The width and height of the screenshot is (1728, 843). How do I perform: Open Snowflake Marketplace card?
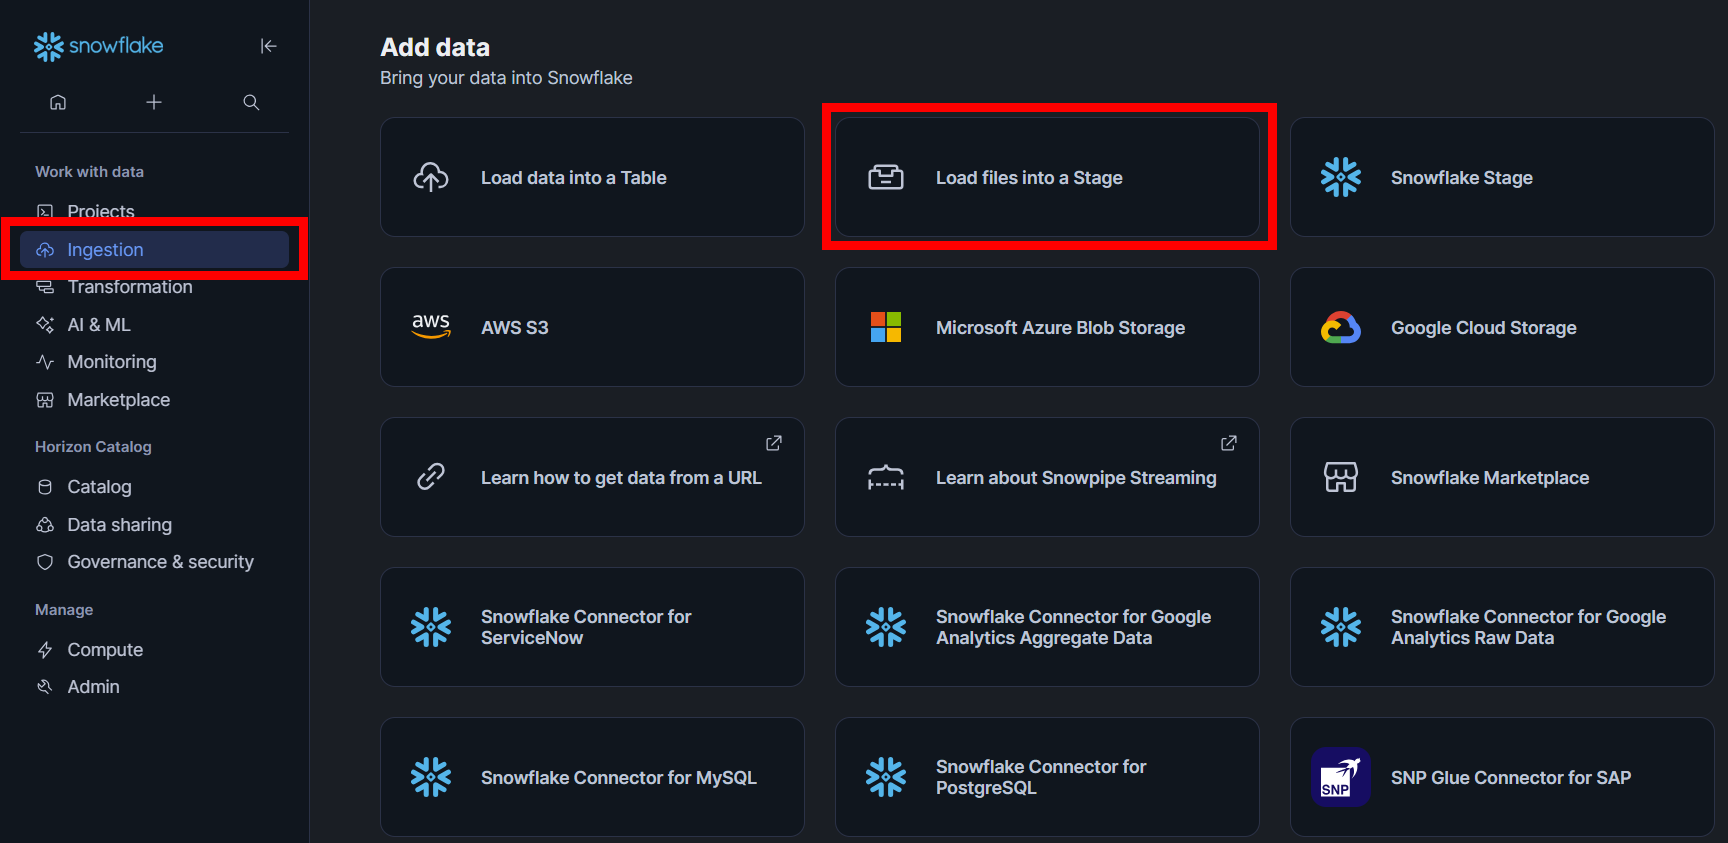pyautogui.click(x=1501, y=478)
